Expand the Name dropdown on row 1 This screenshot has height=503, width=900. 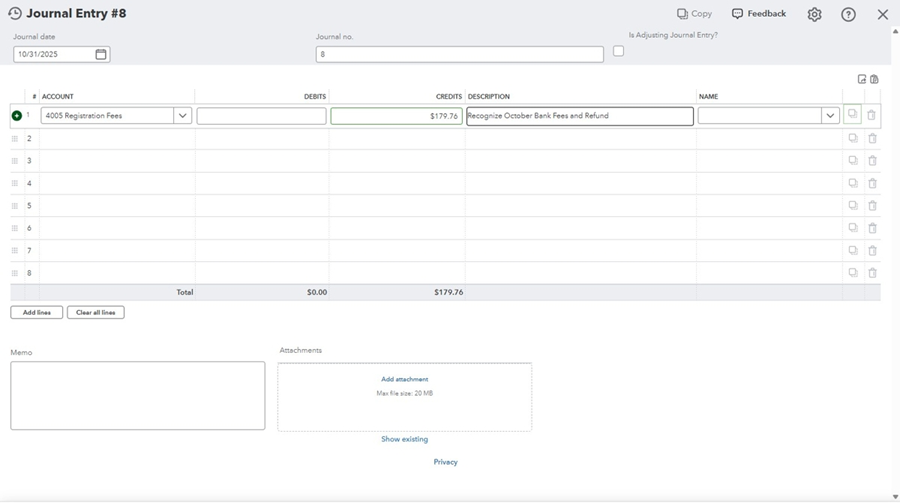(830, 116)
